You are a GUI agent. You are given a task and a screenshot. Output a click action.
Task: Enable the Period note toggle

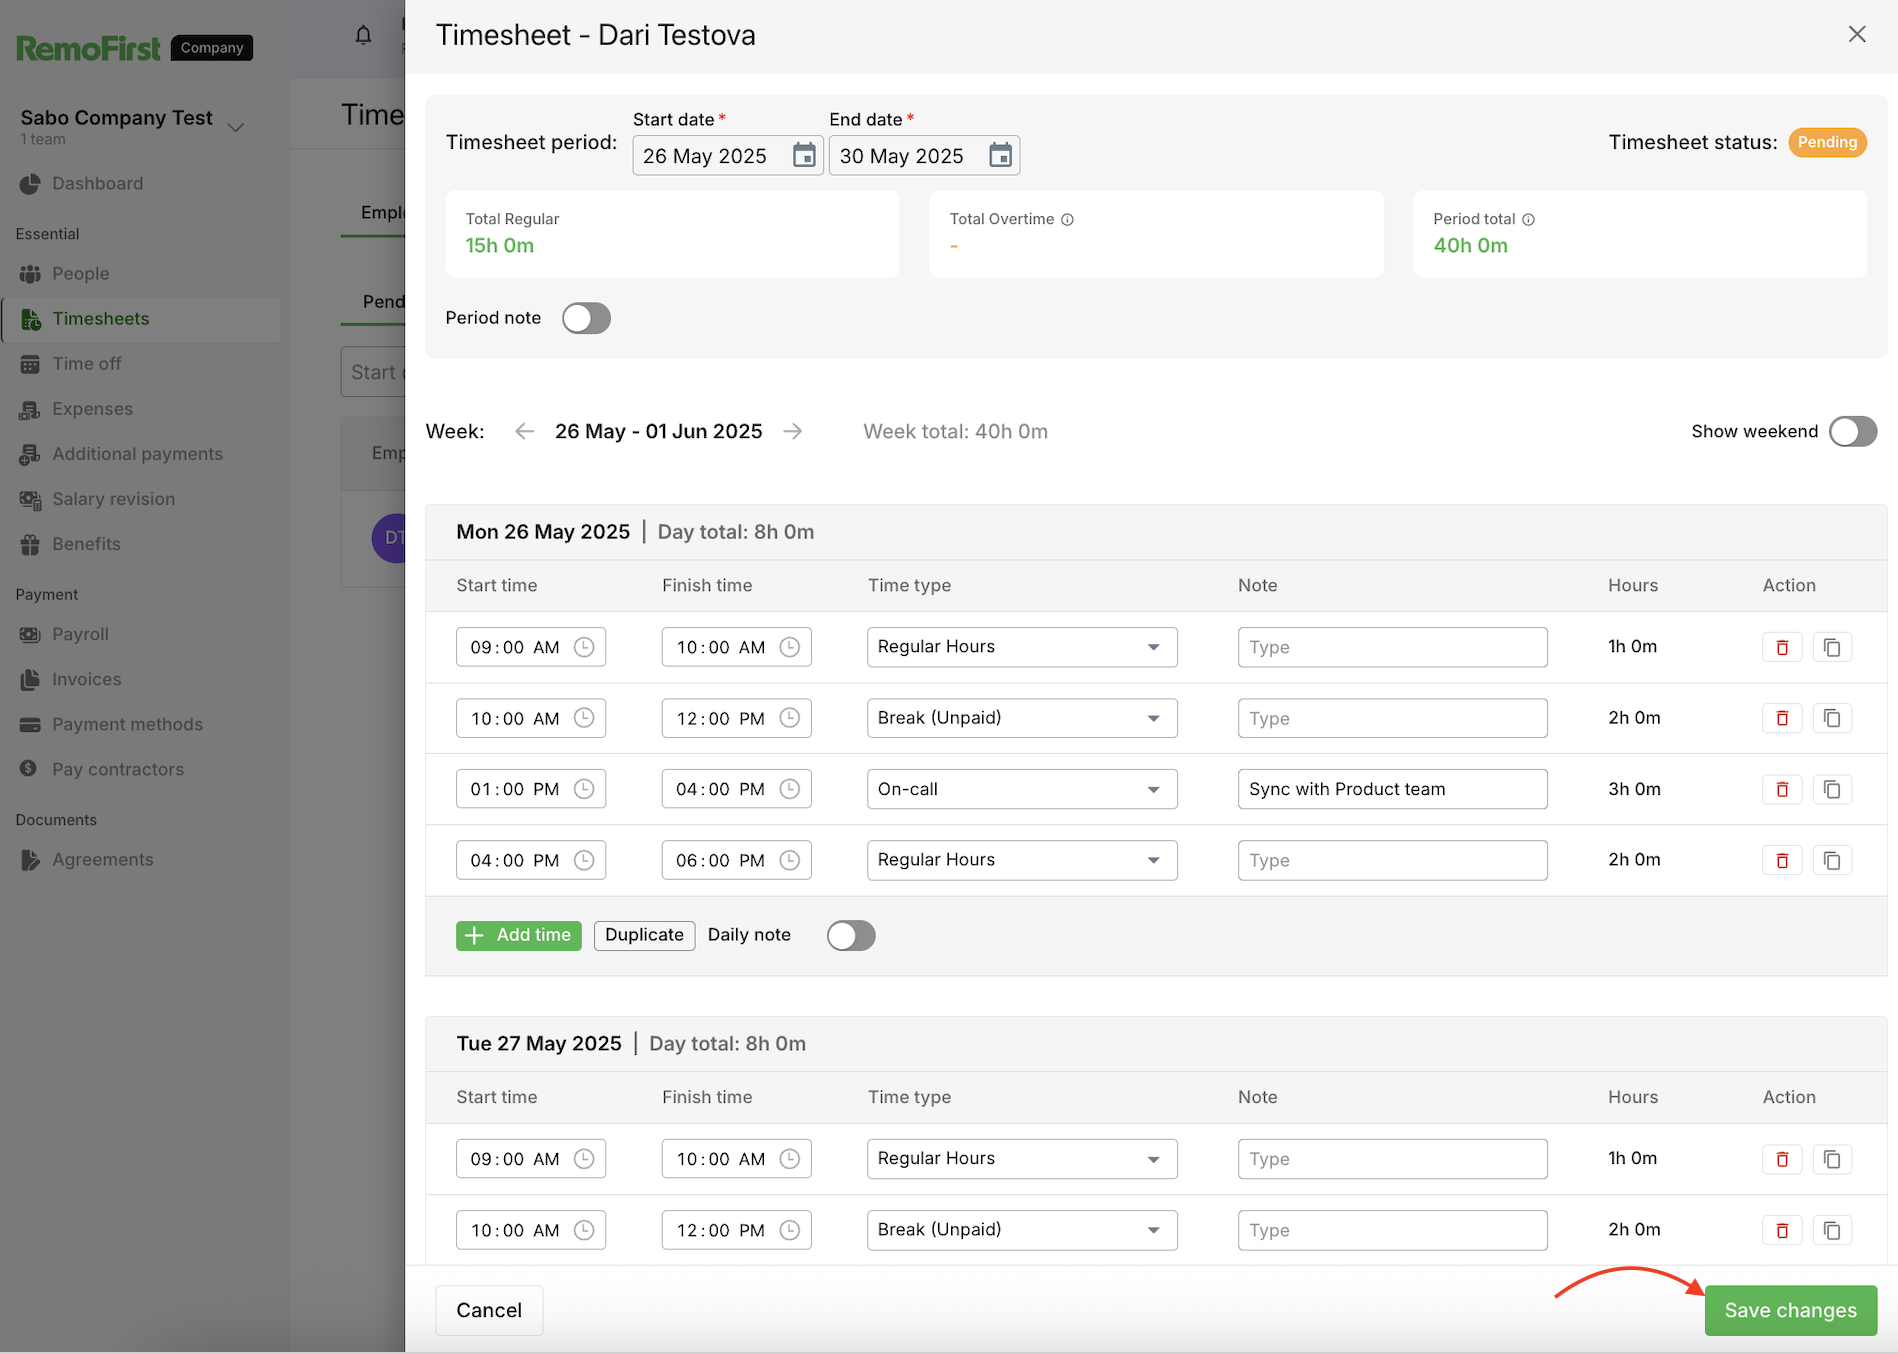tap(586, 318)
